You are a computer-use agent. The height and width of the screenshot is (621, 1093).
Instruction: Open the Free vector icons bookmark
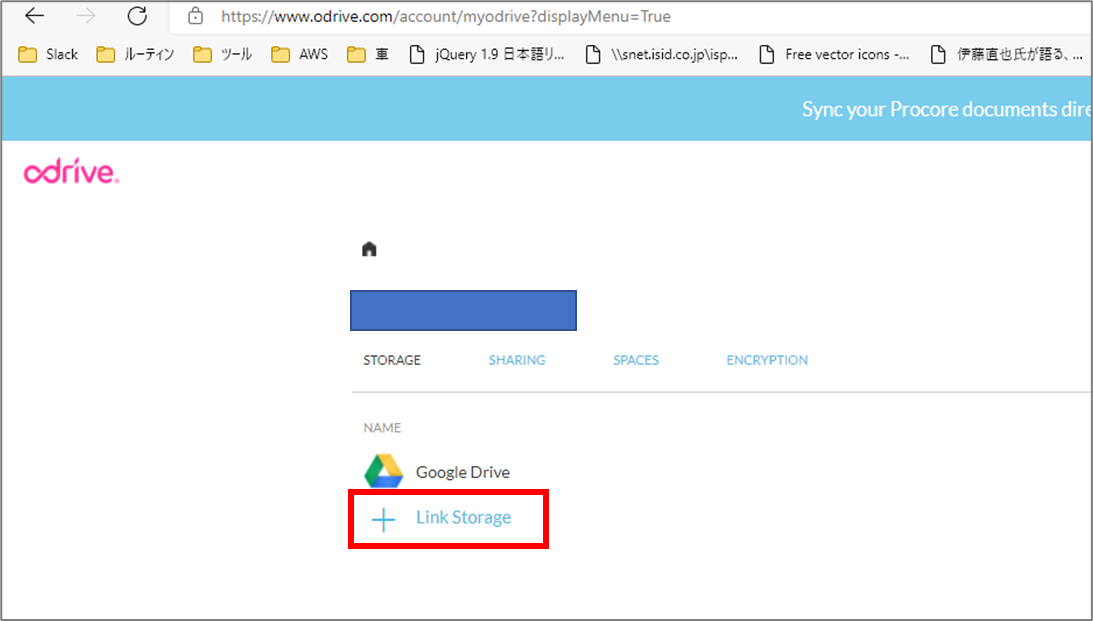(834, 54)
